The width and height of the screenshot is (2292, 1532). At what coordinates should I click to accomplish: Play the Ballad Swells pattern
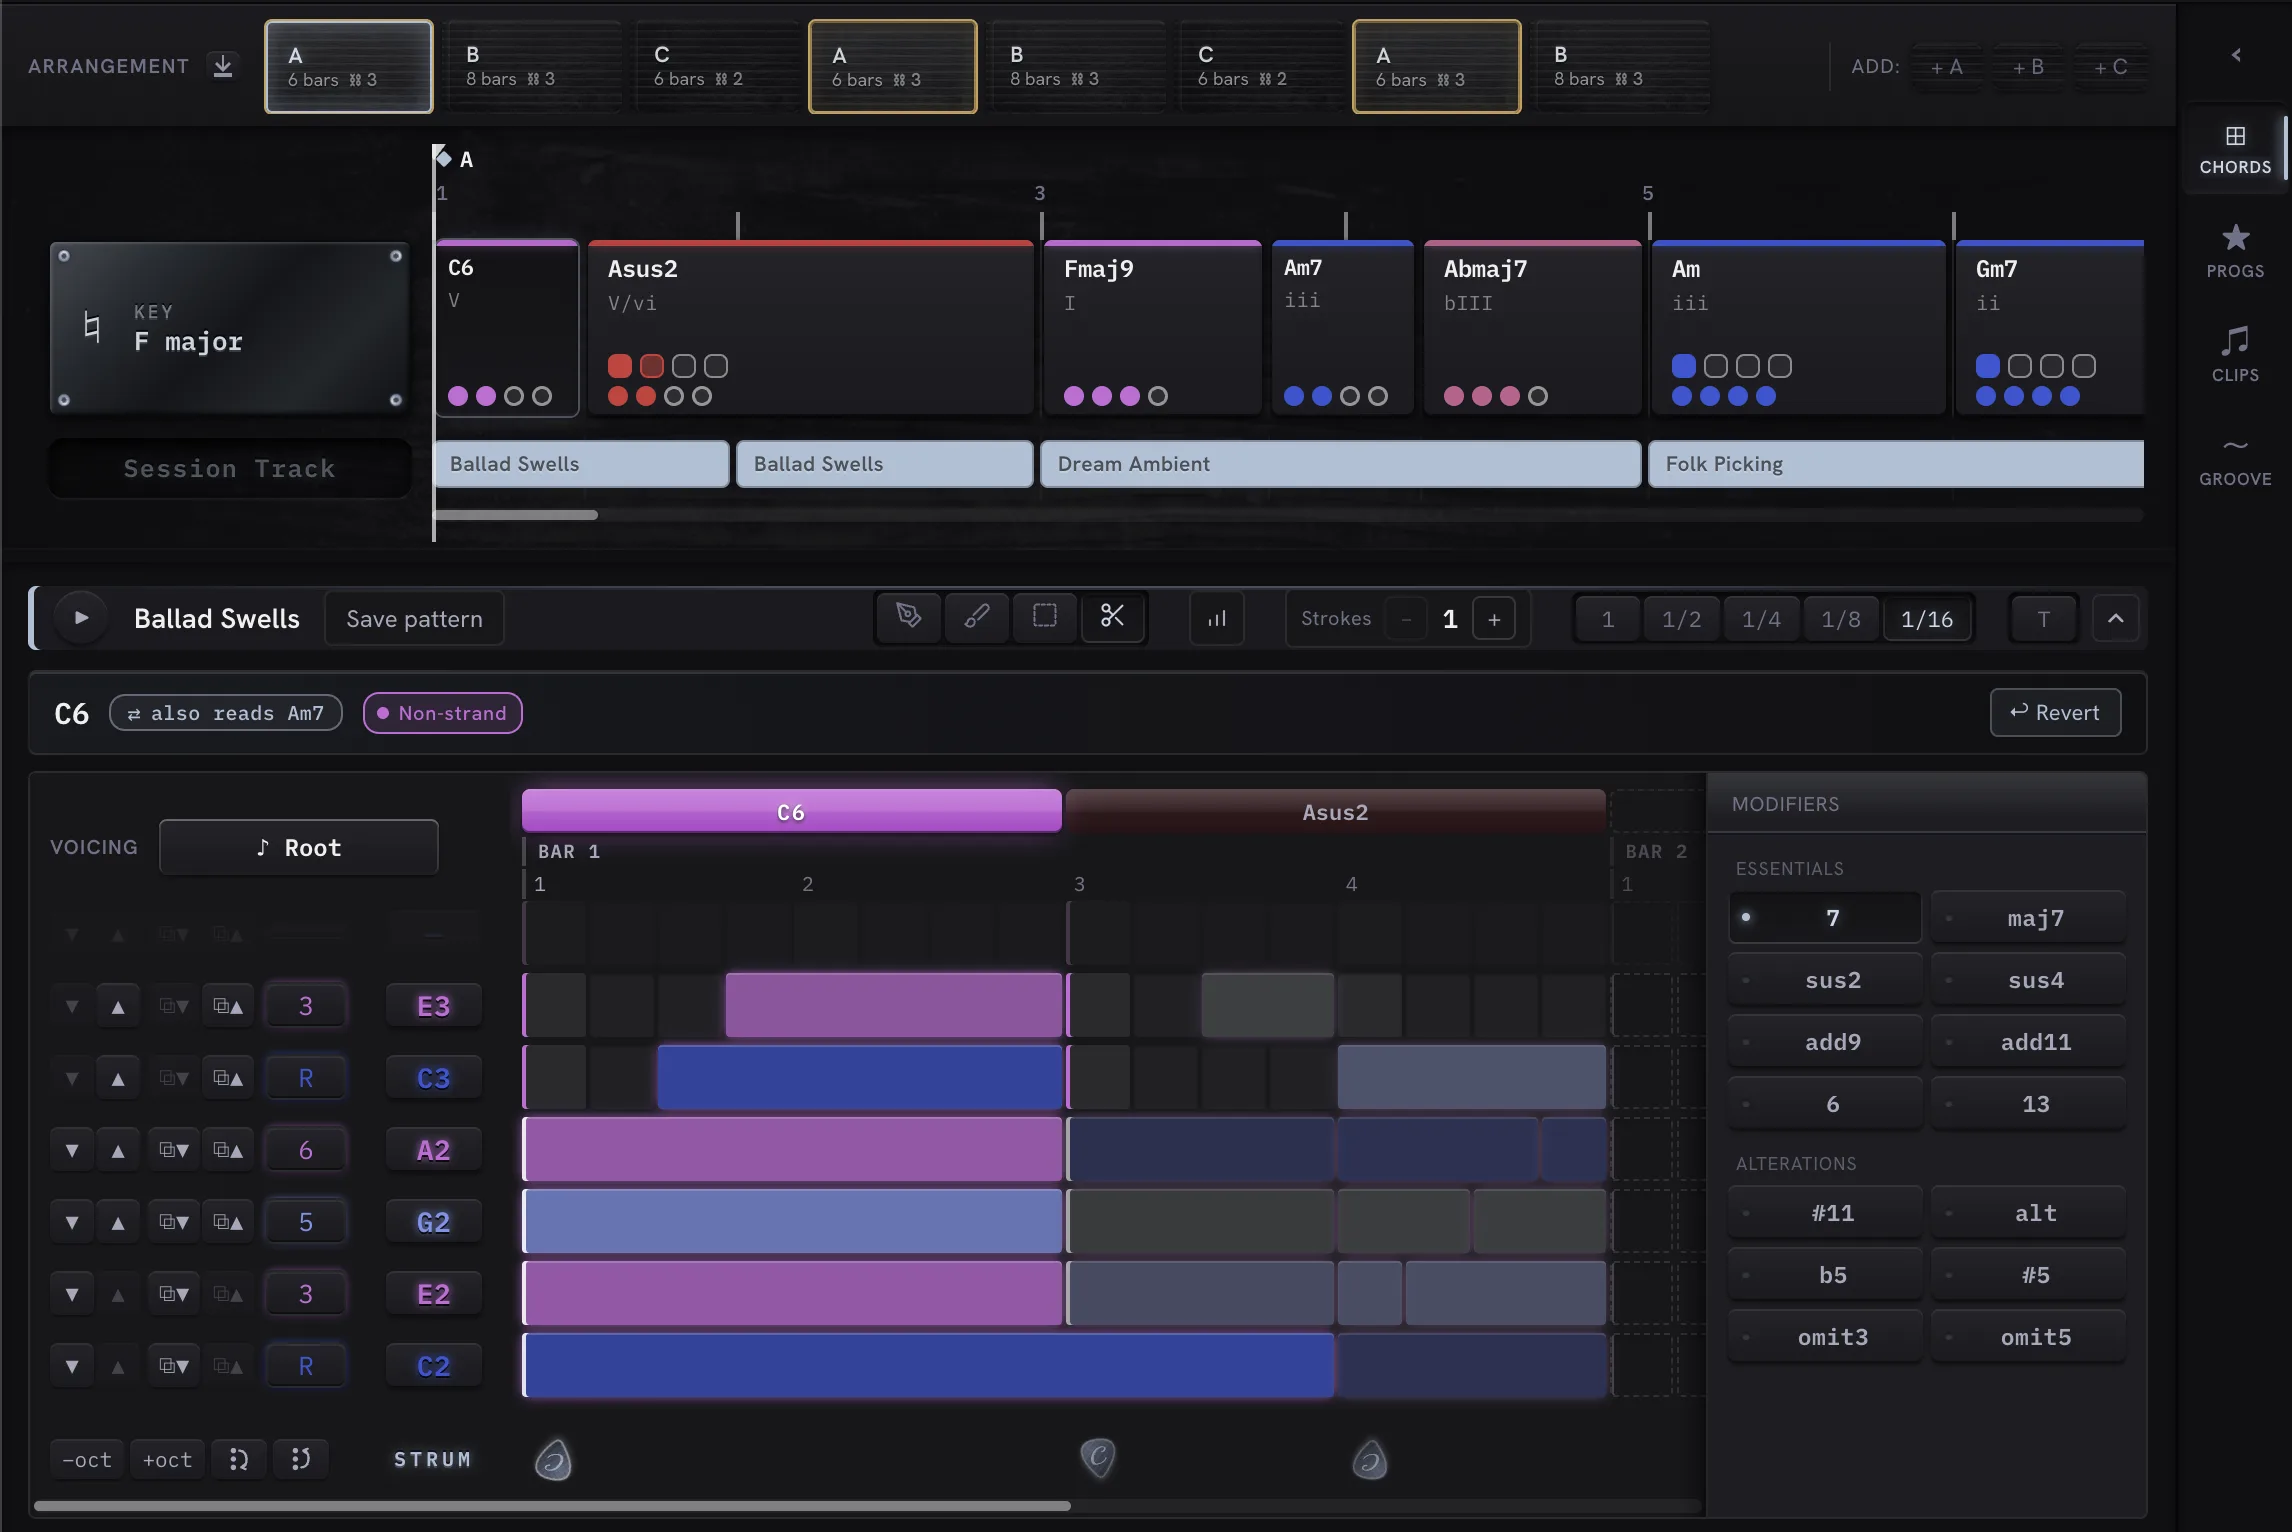(x=81, y=618)
